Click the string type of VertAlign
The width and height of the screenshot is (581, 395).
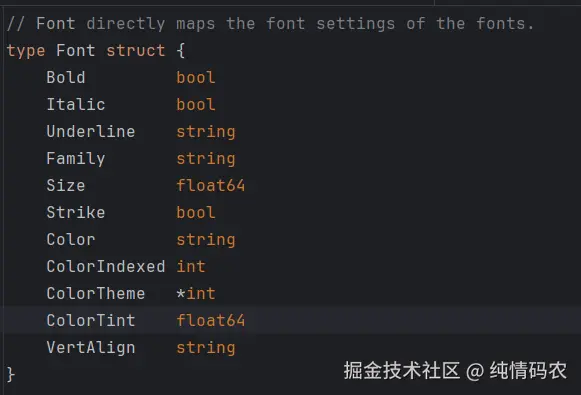coord(206,348)
